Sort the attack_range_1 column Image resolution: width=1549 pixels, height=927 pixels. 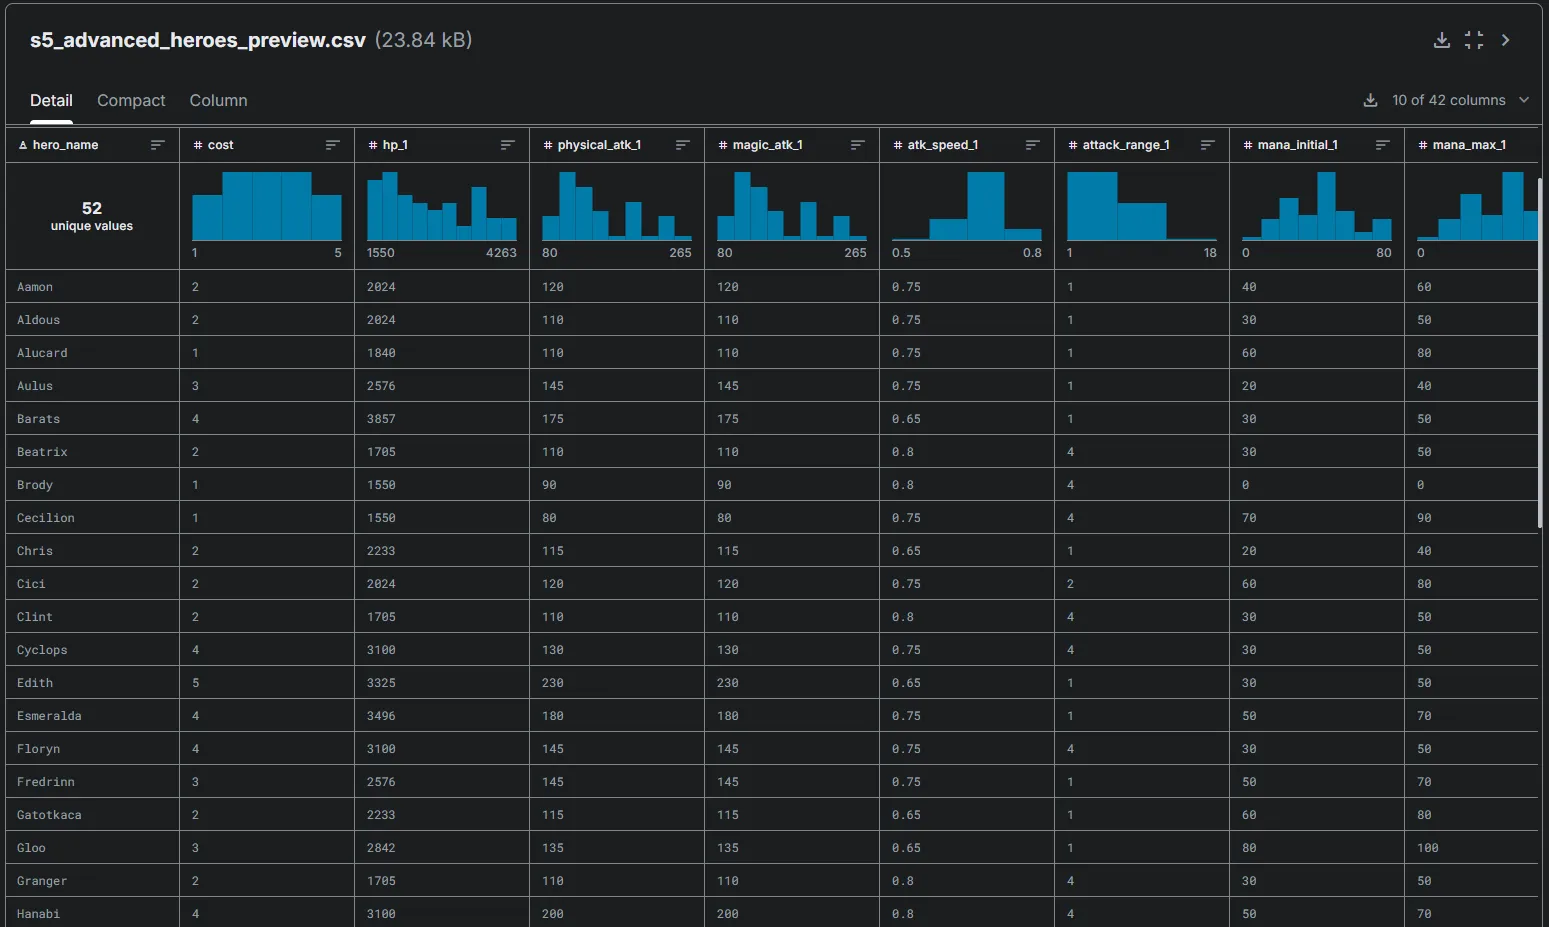pos(1208,145)
